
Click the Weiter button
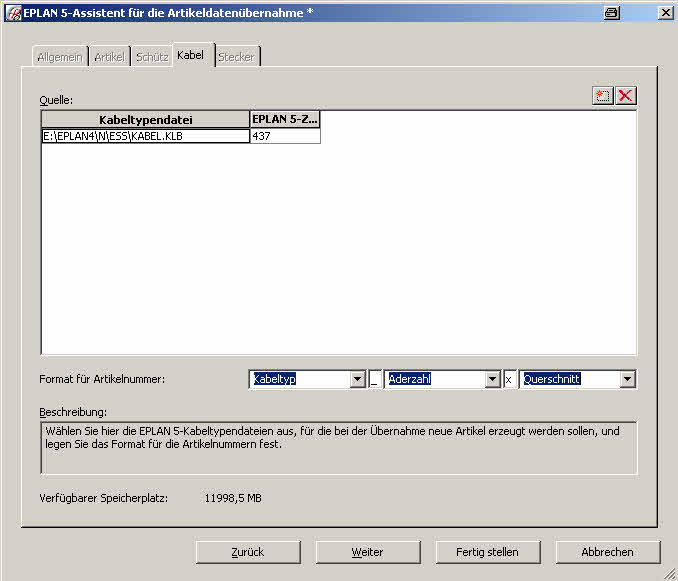pos(368,552)
